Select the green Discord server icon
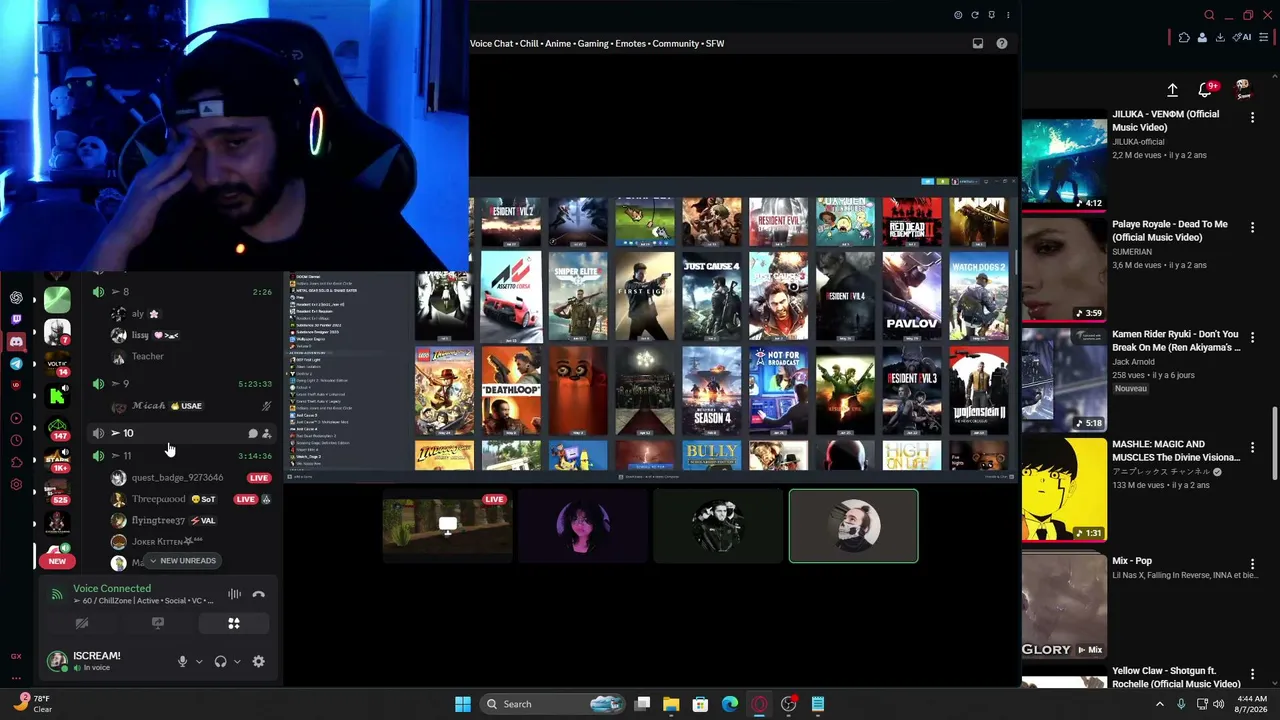Image resolution: width=1280 pixels, height=720 pixels. click(x=57, y=298)
